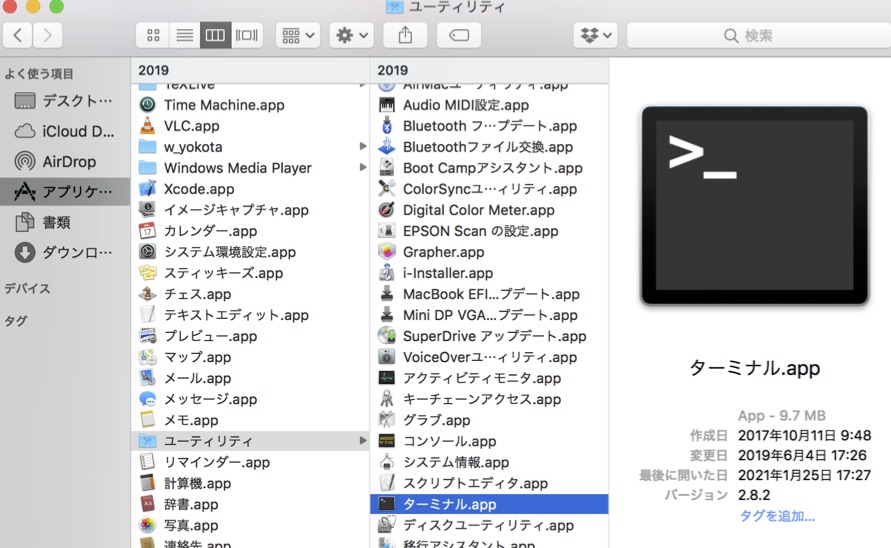Select the メッセージ.app icon
The height and width of the screenshot is (548, 891).
coord(147,398)
